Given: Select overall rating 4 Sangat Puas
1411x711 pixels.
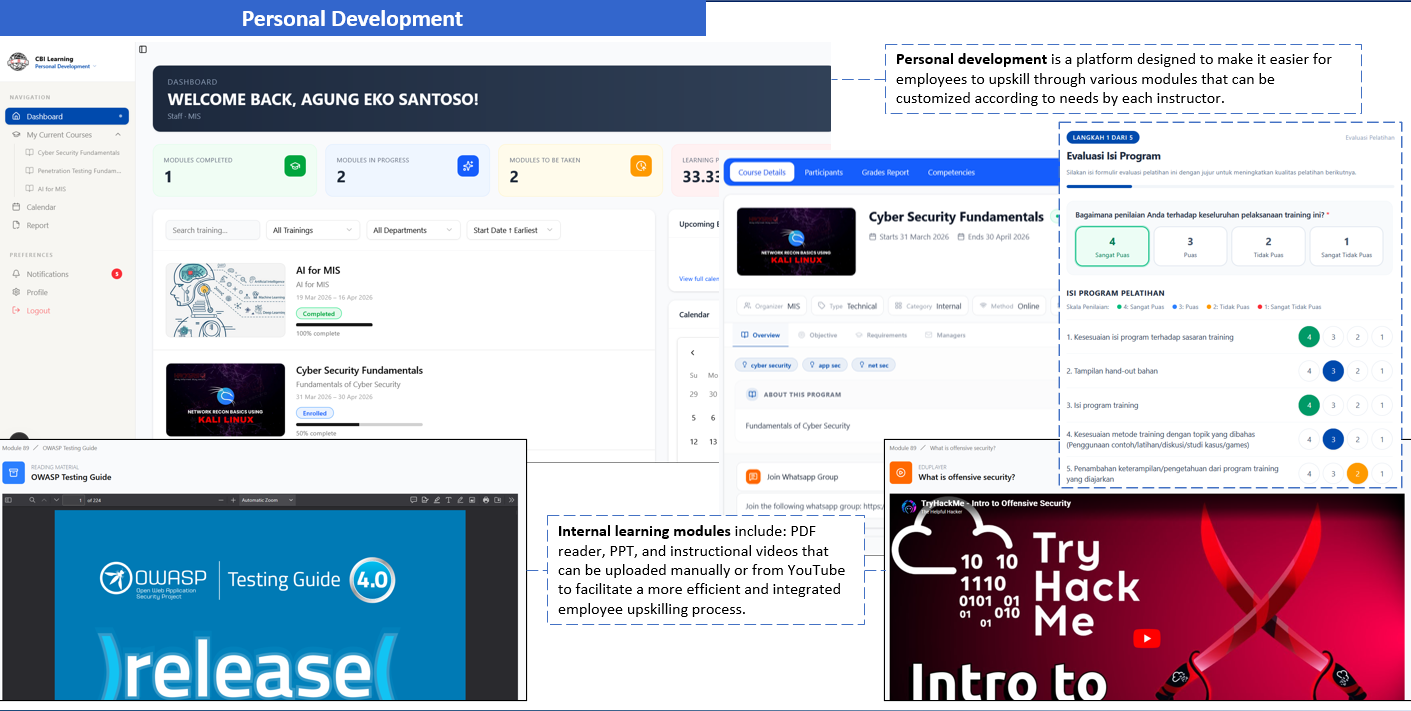Looking at the screenshot, I should pyautogui.click(x=1112, y=247).
